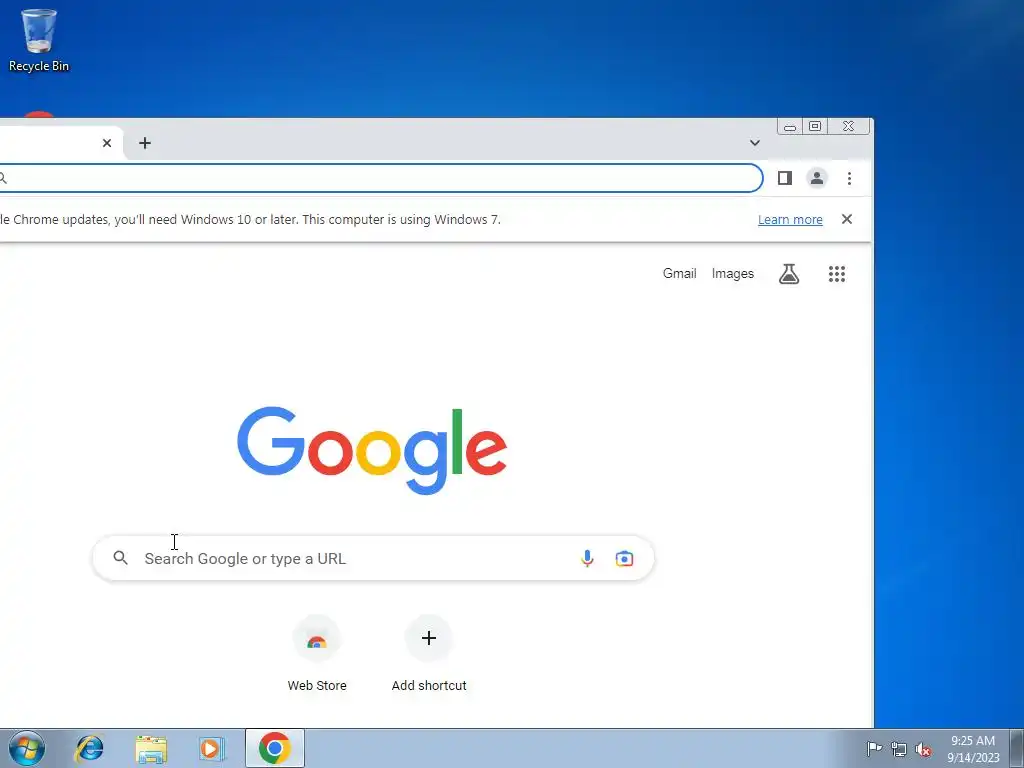This screenshot has height=768, width=1024.
Task: Click the Chrome address bar
Action: (x=380, y=178)
